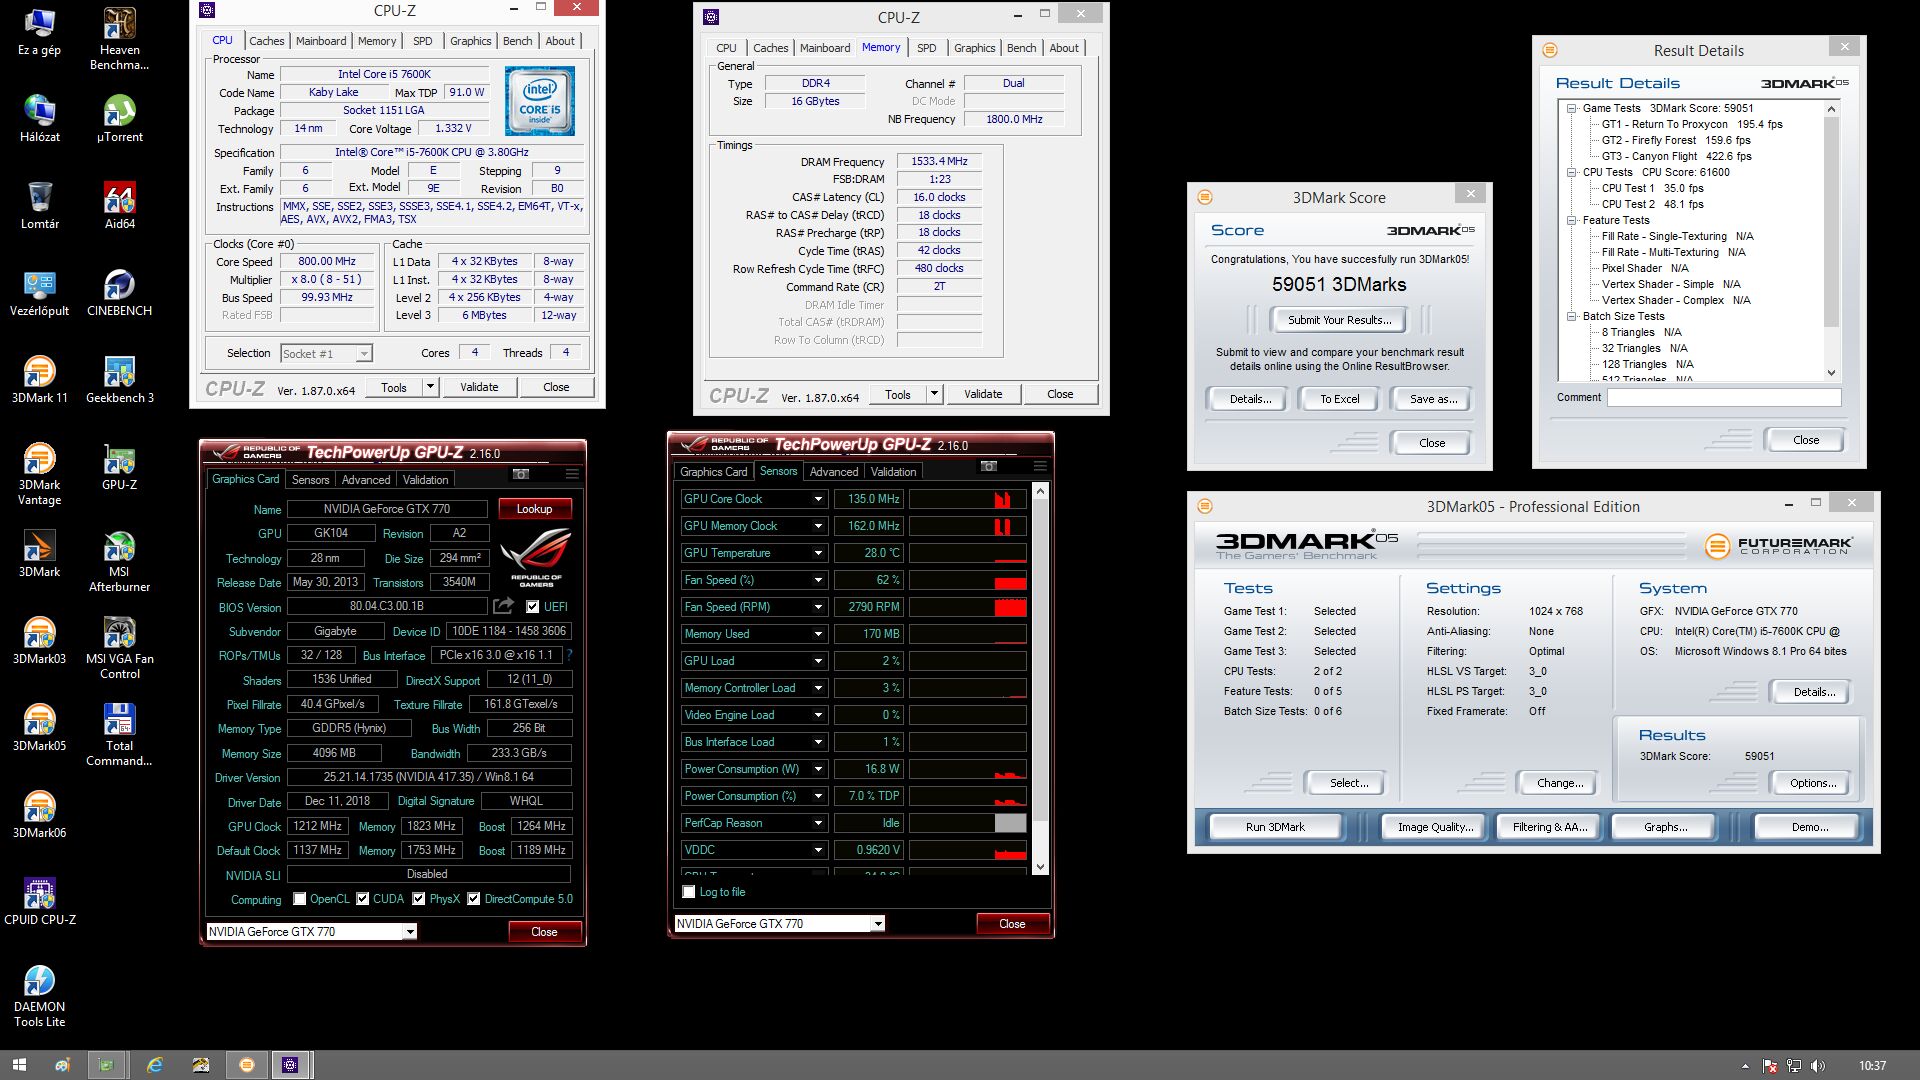Open the Bench tab in CPU-Z Memory window
Screen dimensions: 1920x1080
click(x=1021, y=48)
